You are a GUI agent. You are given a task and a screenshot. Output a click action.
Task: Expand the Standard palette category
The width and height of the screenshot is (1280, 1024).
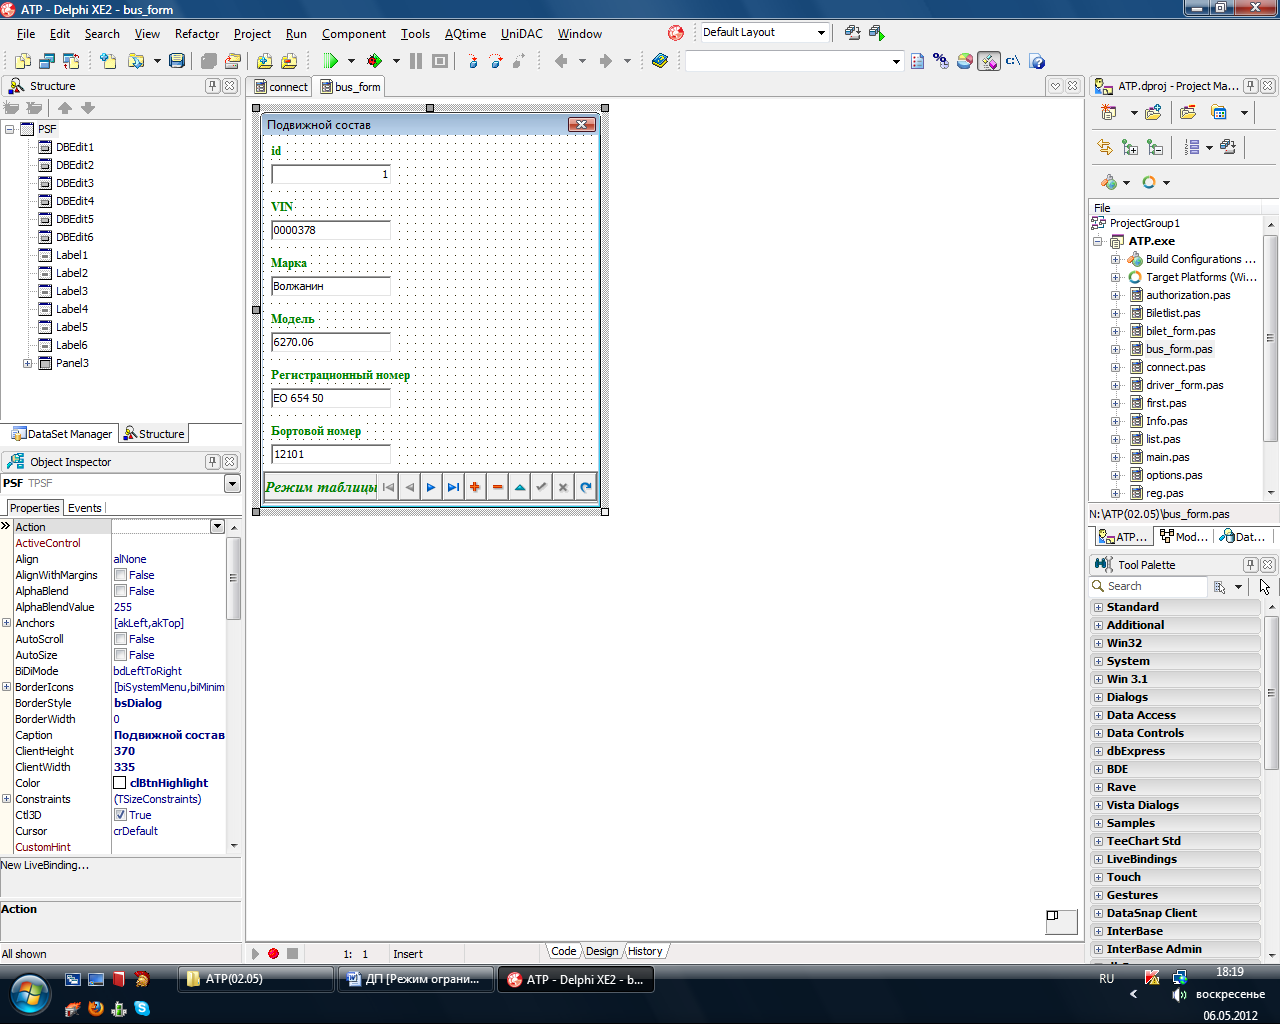click(1098, 607)
